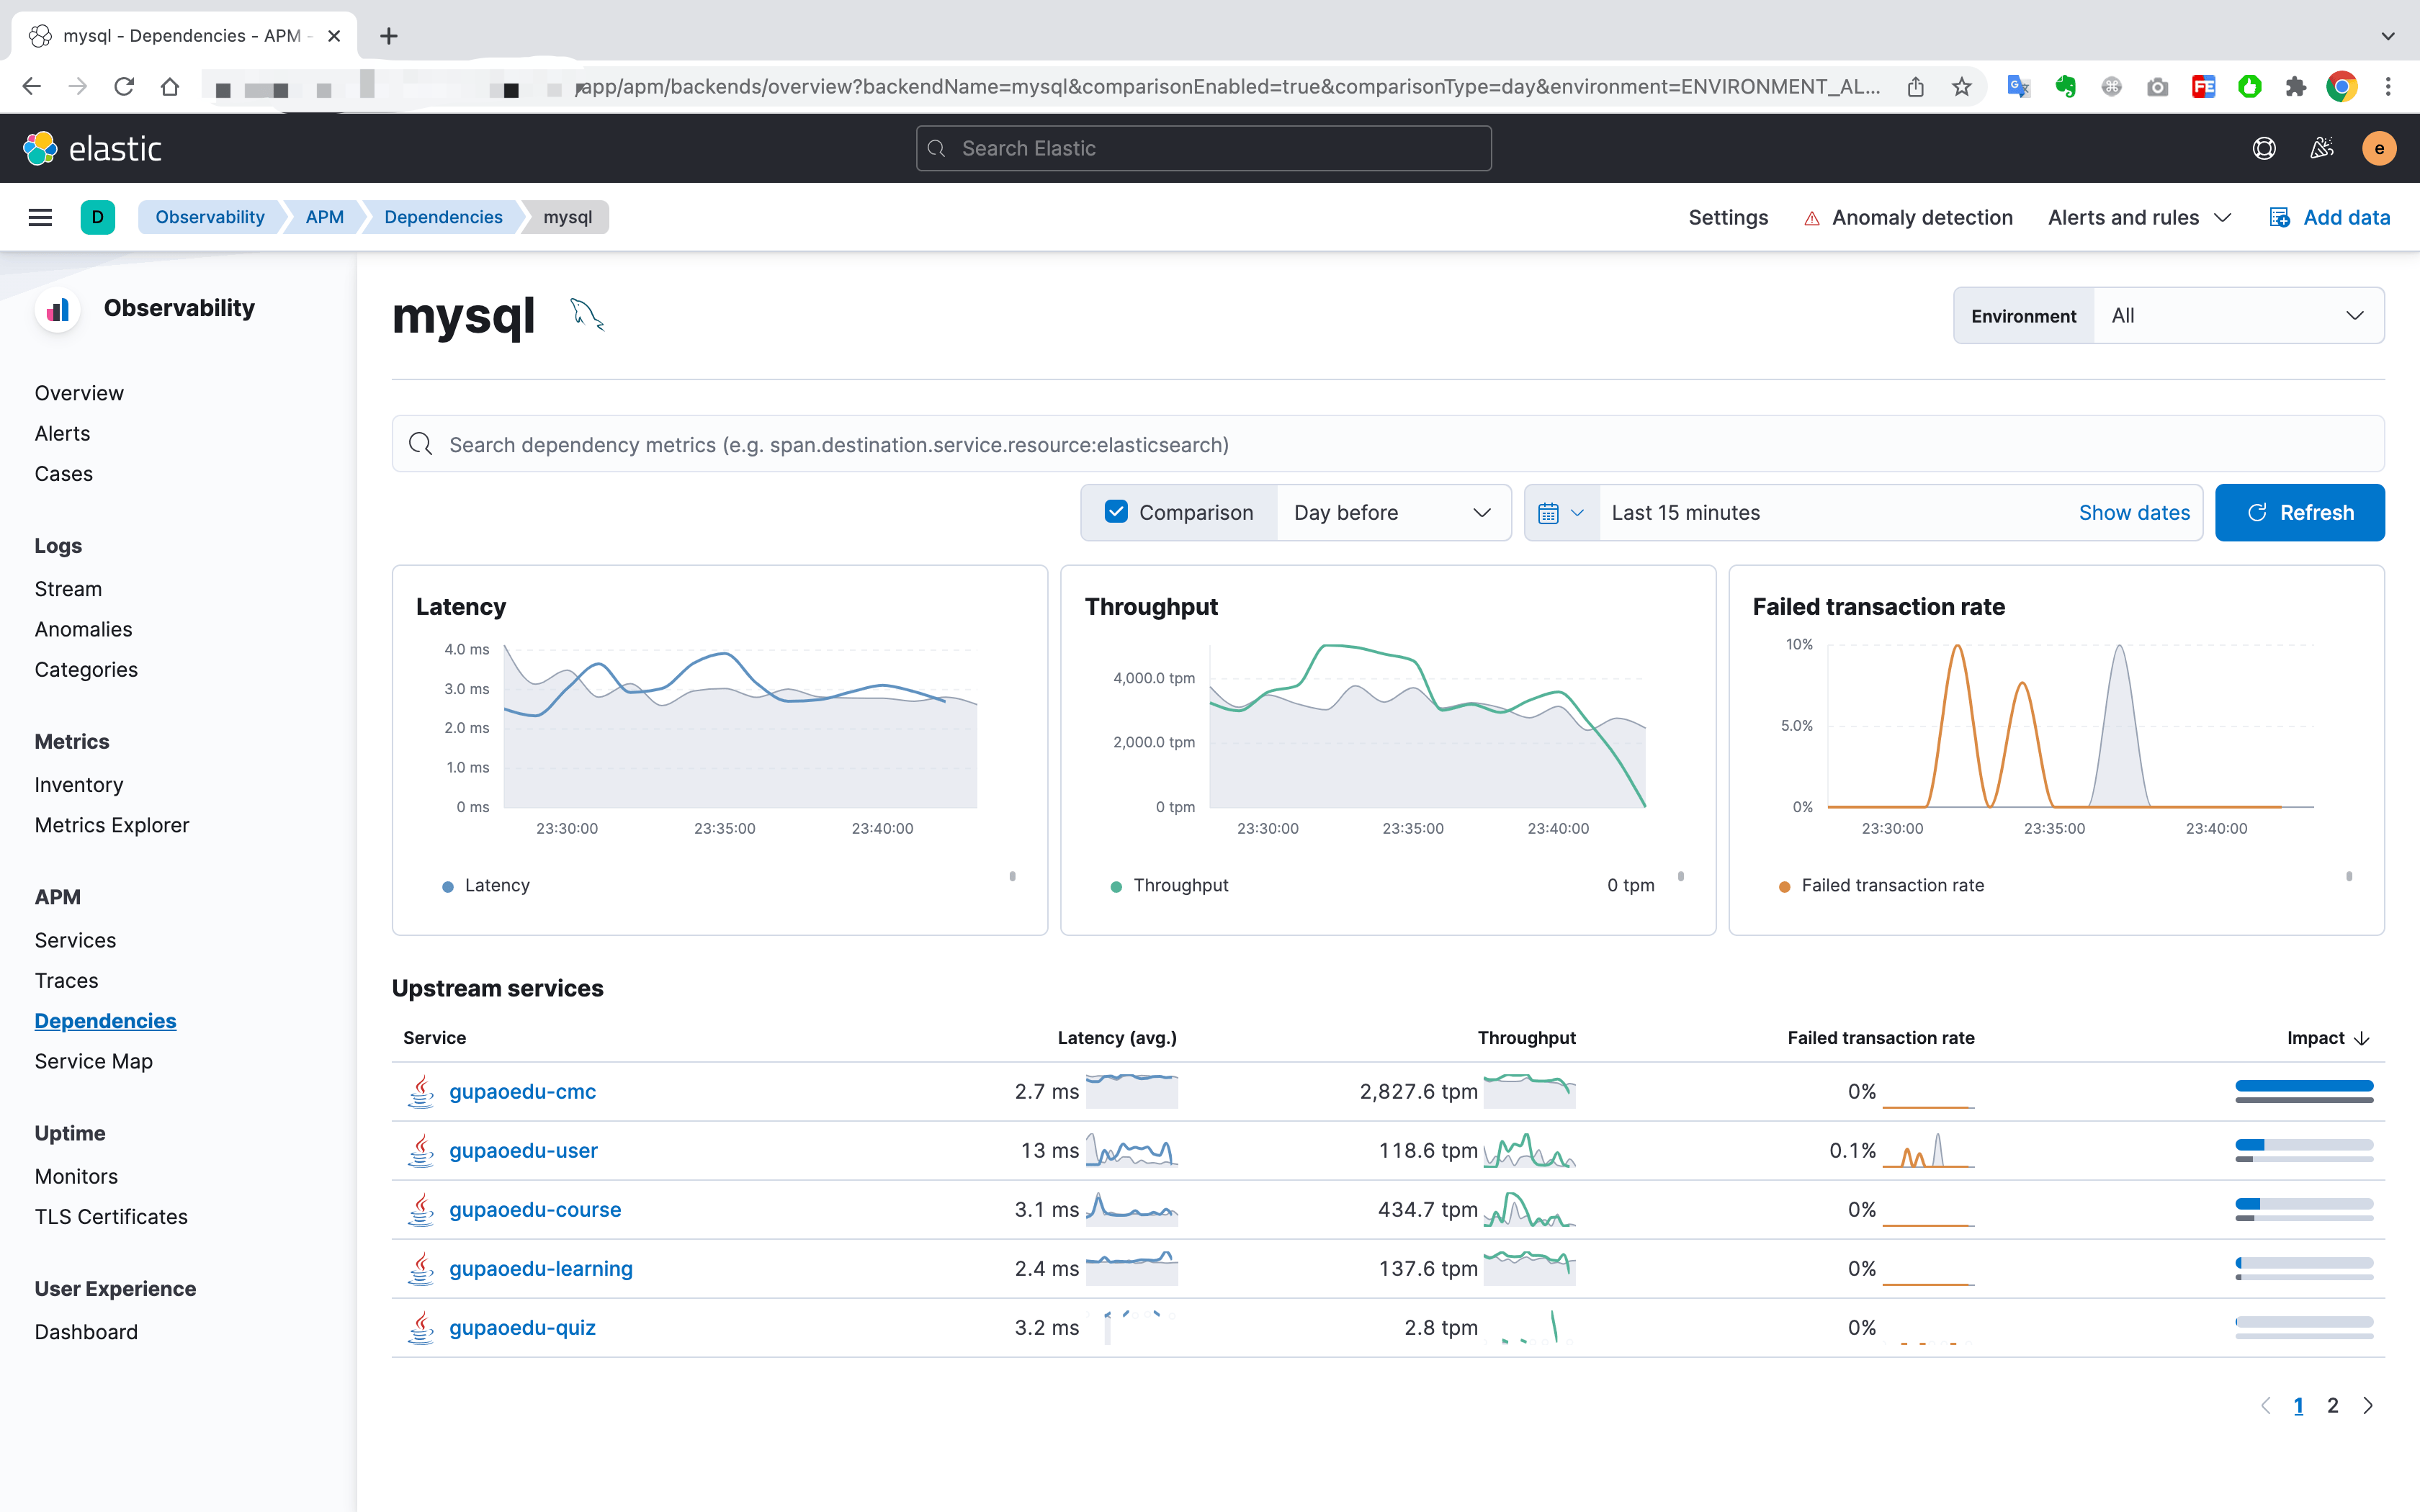This screenshot has height=1512, width=2420.
Task: Click the Add data icon
Action: (2280, 217)
